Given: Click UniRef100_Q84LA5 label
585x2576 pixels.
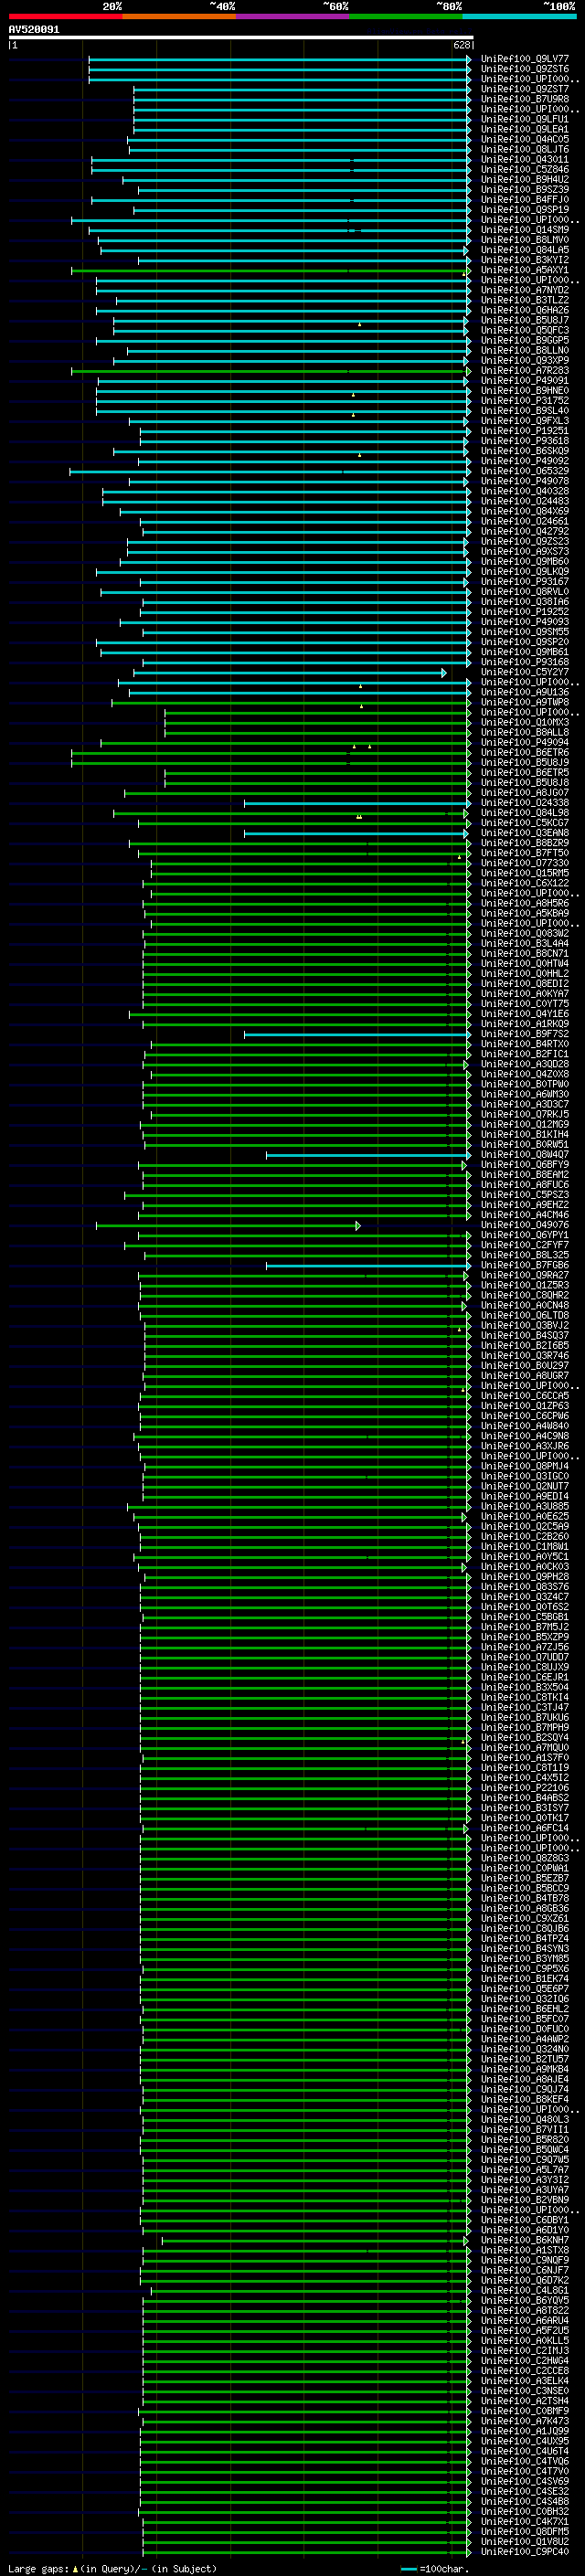Looking at the screenshot, I should click(525, 250).
